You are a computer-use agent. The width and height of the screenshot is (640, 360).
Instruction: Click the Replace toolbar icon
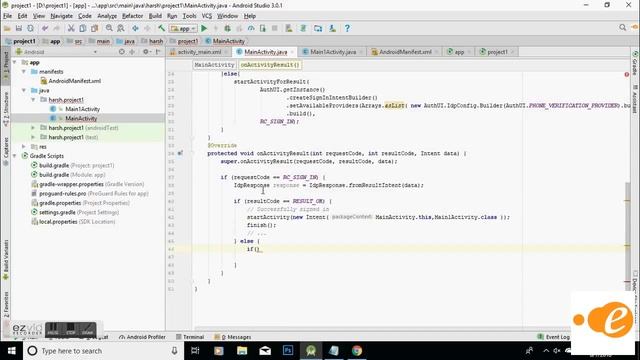[x=121, y=28]
